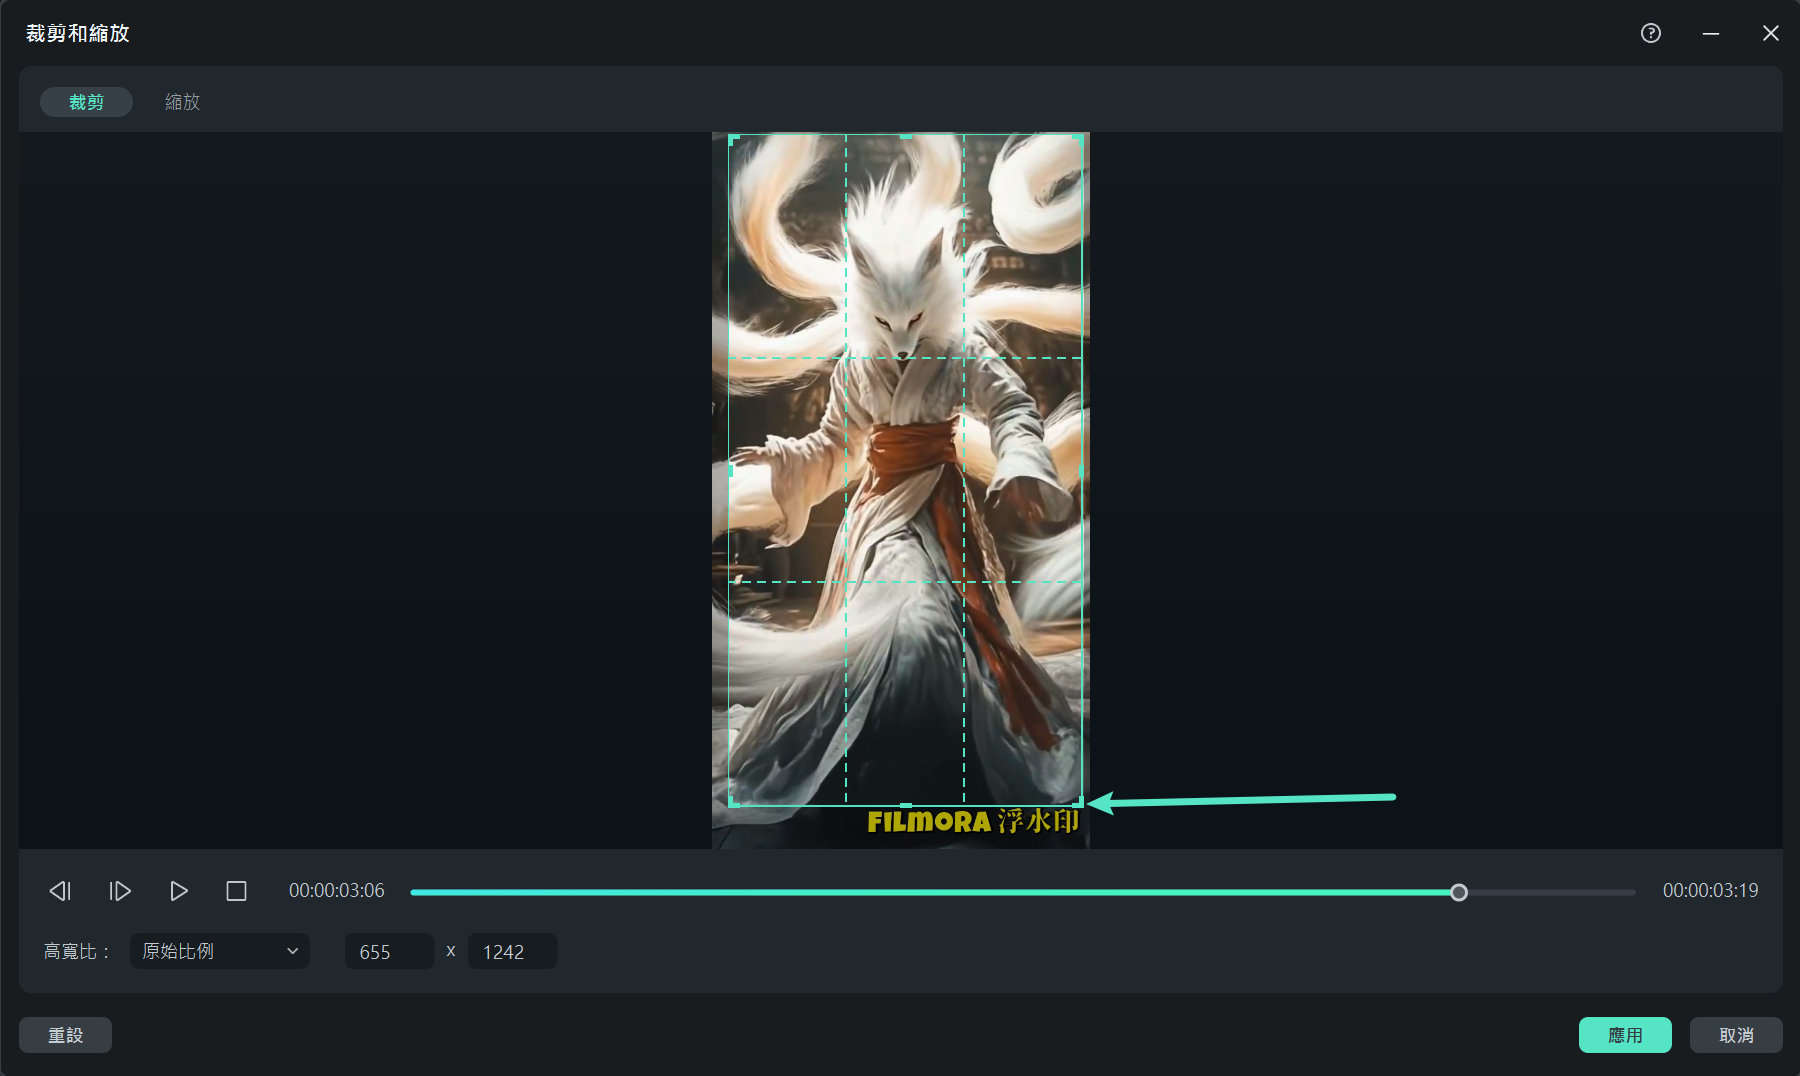Click the bottom-left crop corner handle

pyautogui.click(x=731, y=803)
